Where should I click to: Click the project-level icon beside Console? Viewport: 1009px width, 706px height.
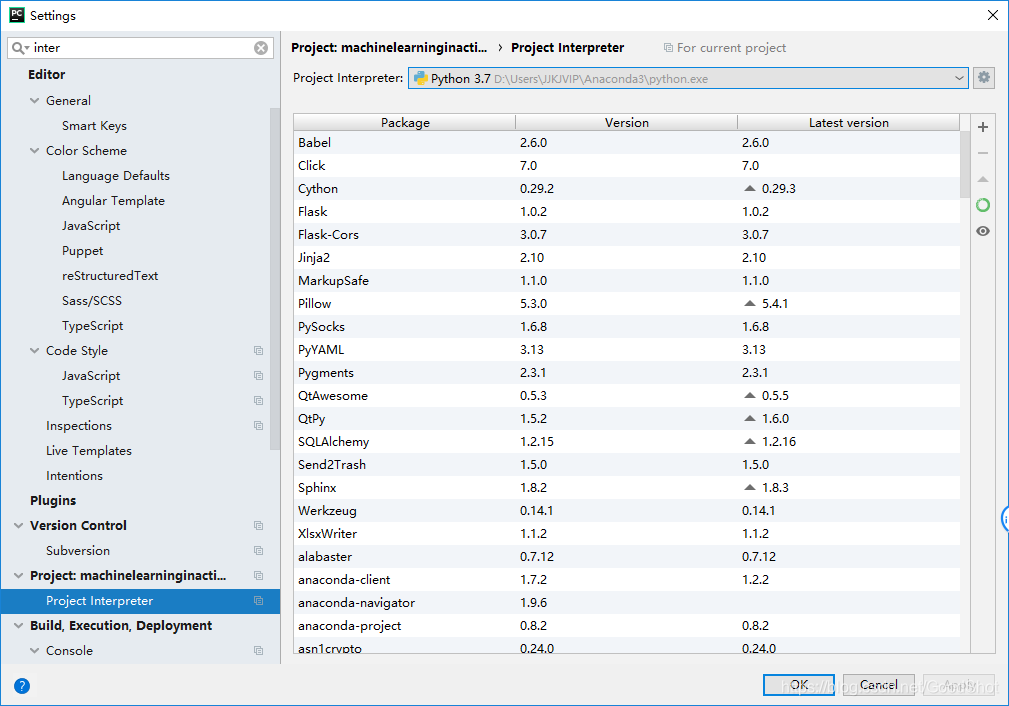coord(259,651)
